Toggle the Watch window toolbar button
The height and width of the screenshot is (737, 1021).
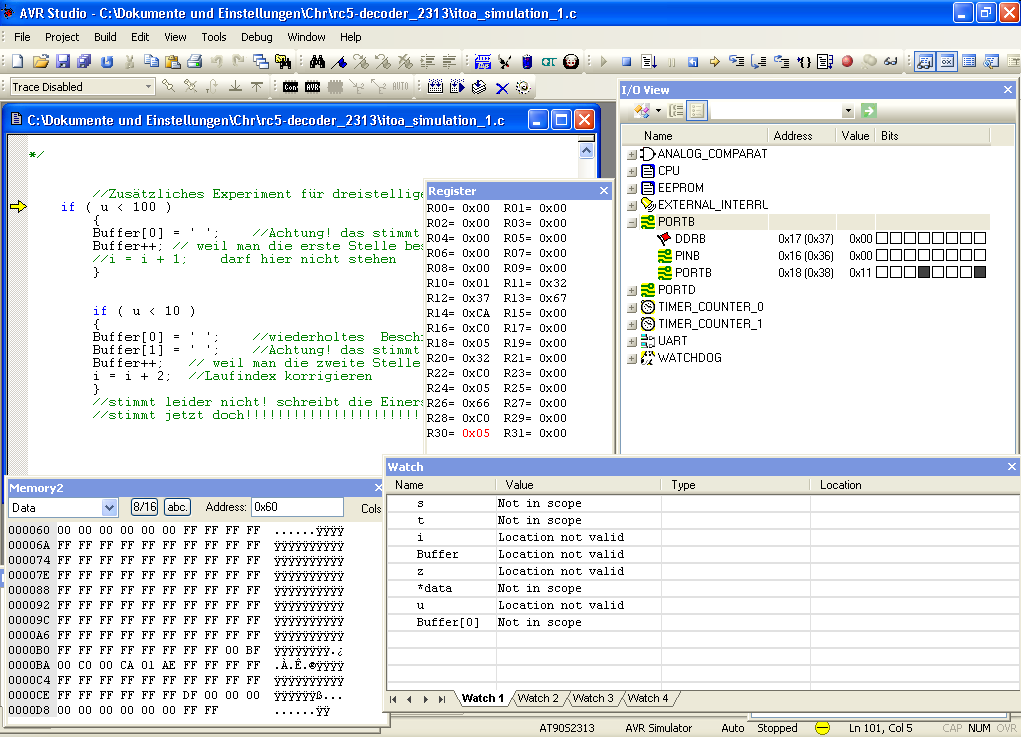click(925, 61)
